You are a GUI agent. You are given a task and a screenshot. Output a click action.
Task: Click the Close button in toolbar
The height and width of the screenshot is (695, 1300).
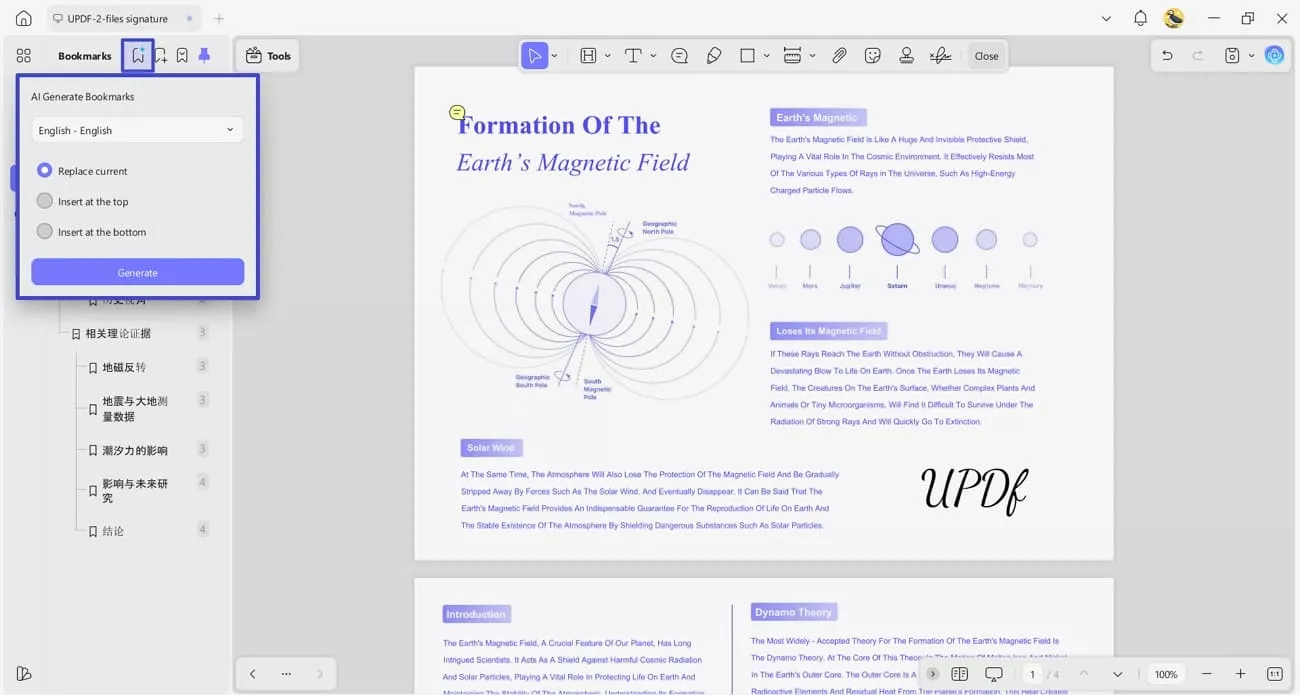[986, 56]
